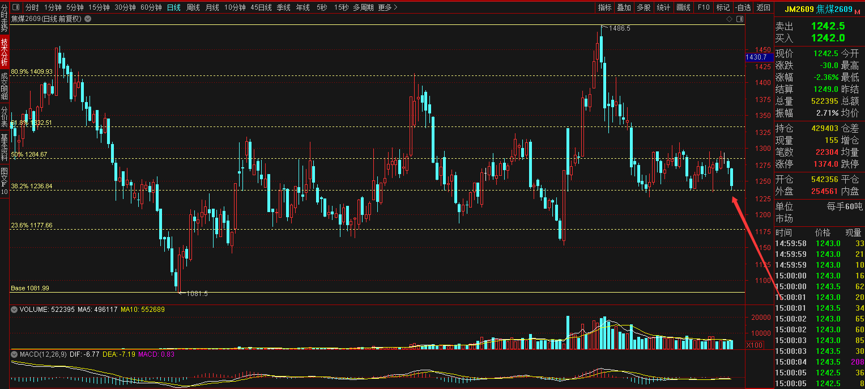Image resolution: width=865 pixels, height=389 pixels.
Task: Open the 多周期 multi-period view
Action: click(364, 7)
